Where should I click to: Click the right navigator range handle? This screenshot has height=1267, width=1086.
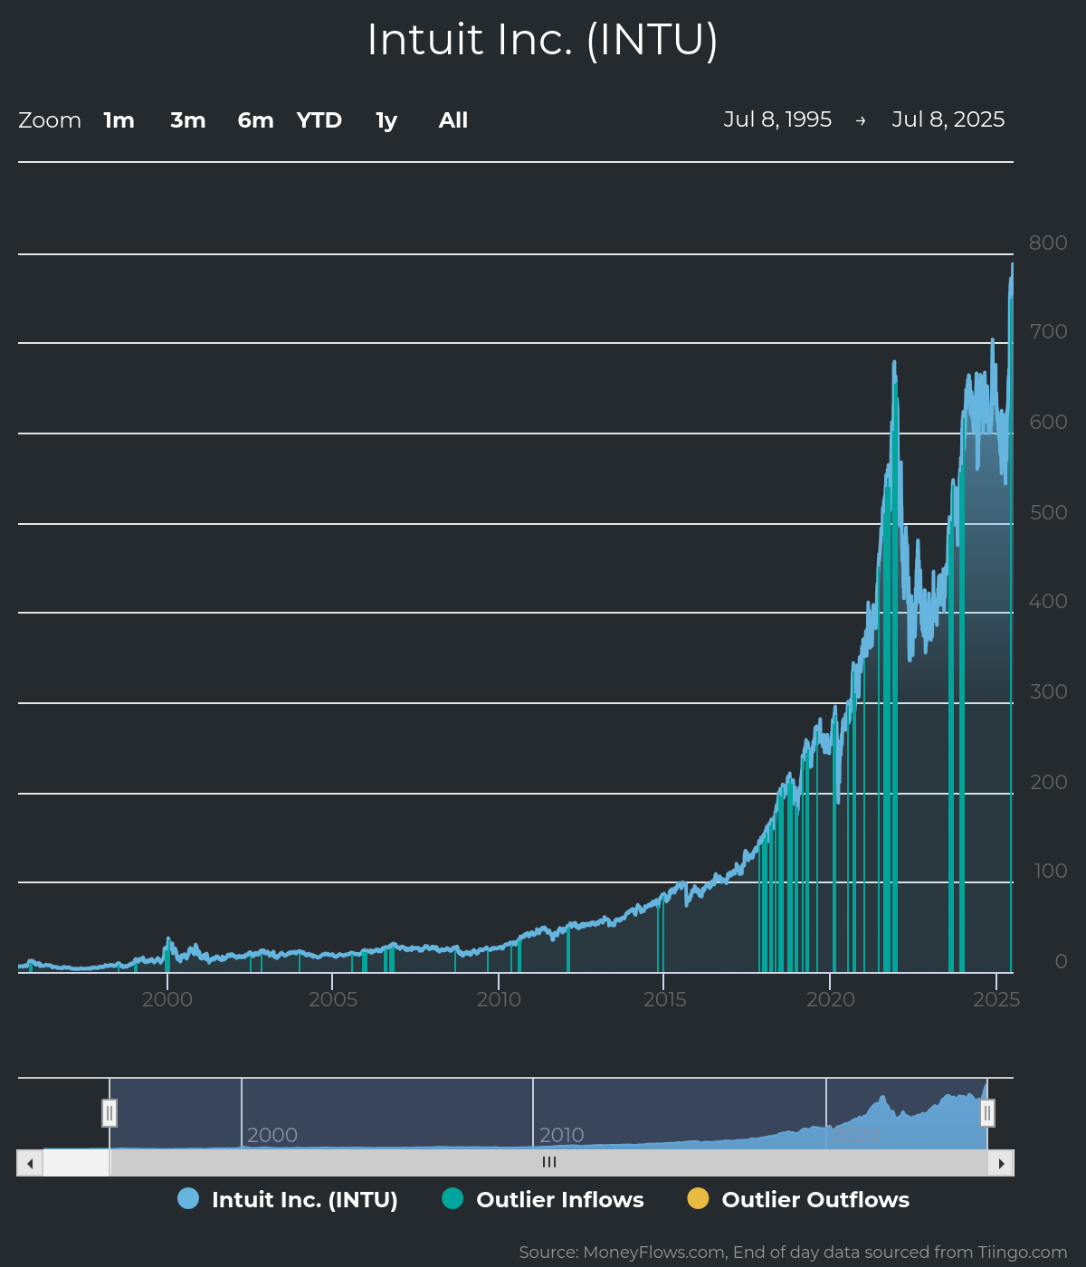[x=987, y=1113]
